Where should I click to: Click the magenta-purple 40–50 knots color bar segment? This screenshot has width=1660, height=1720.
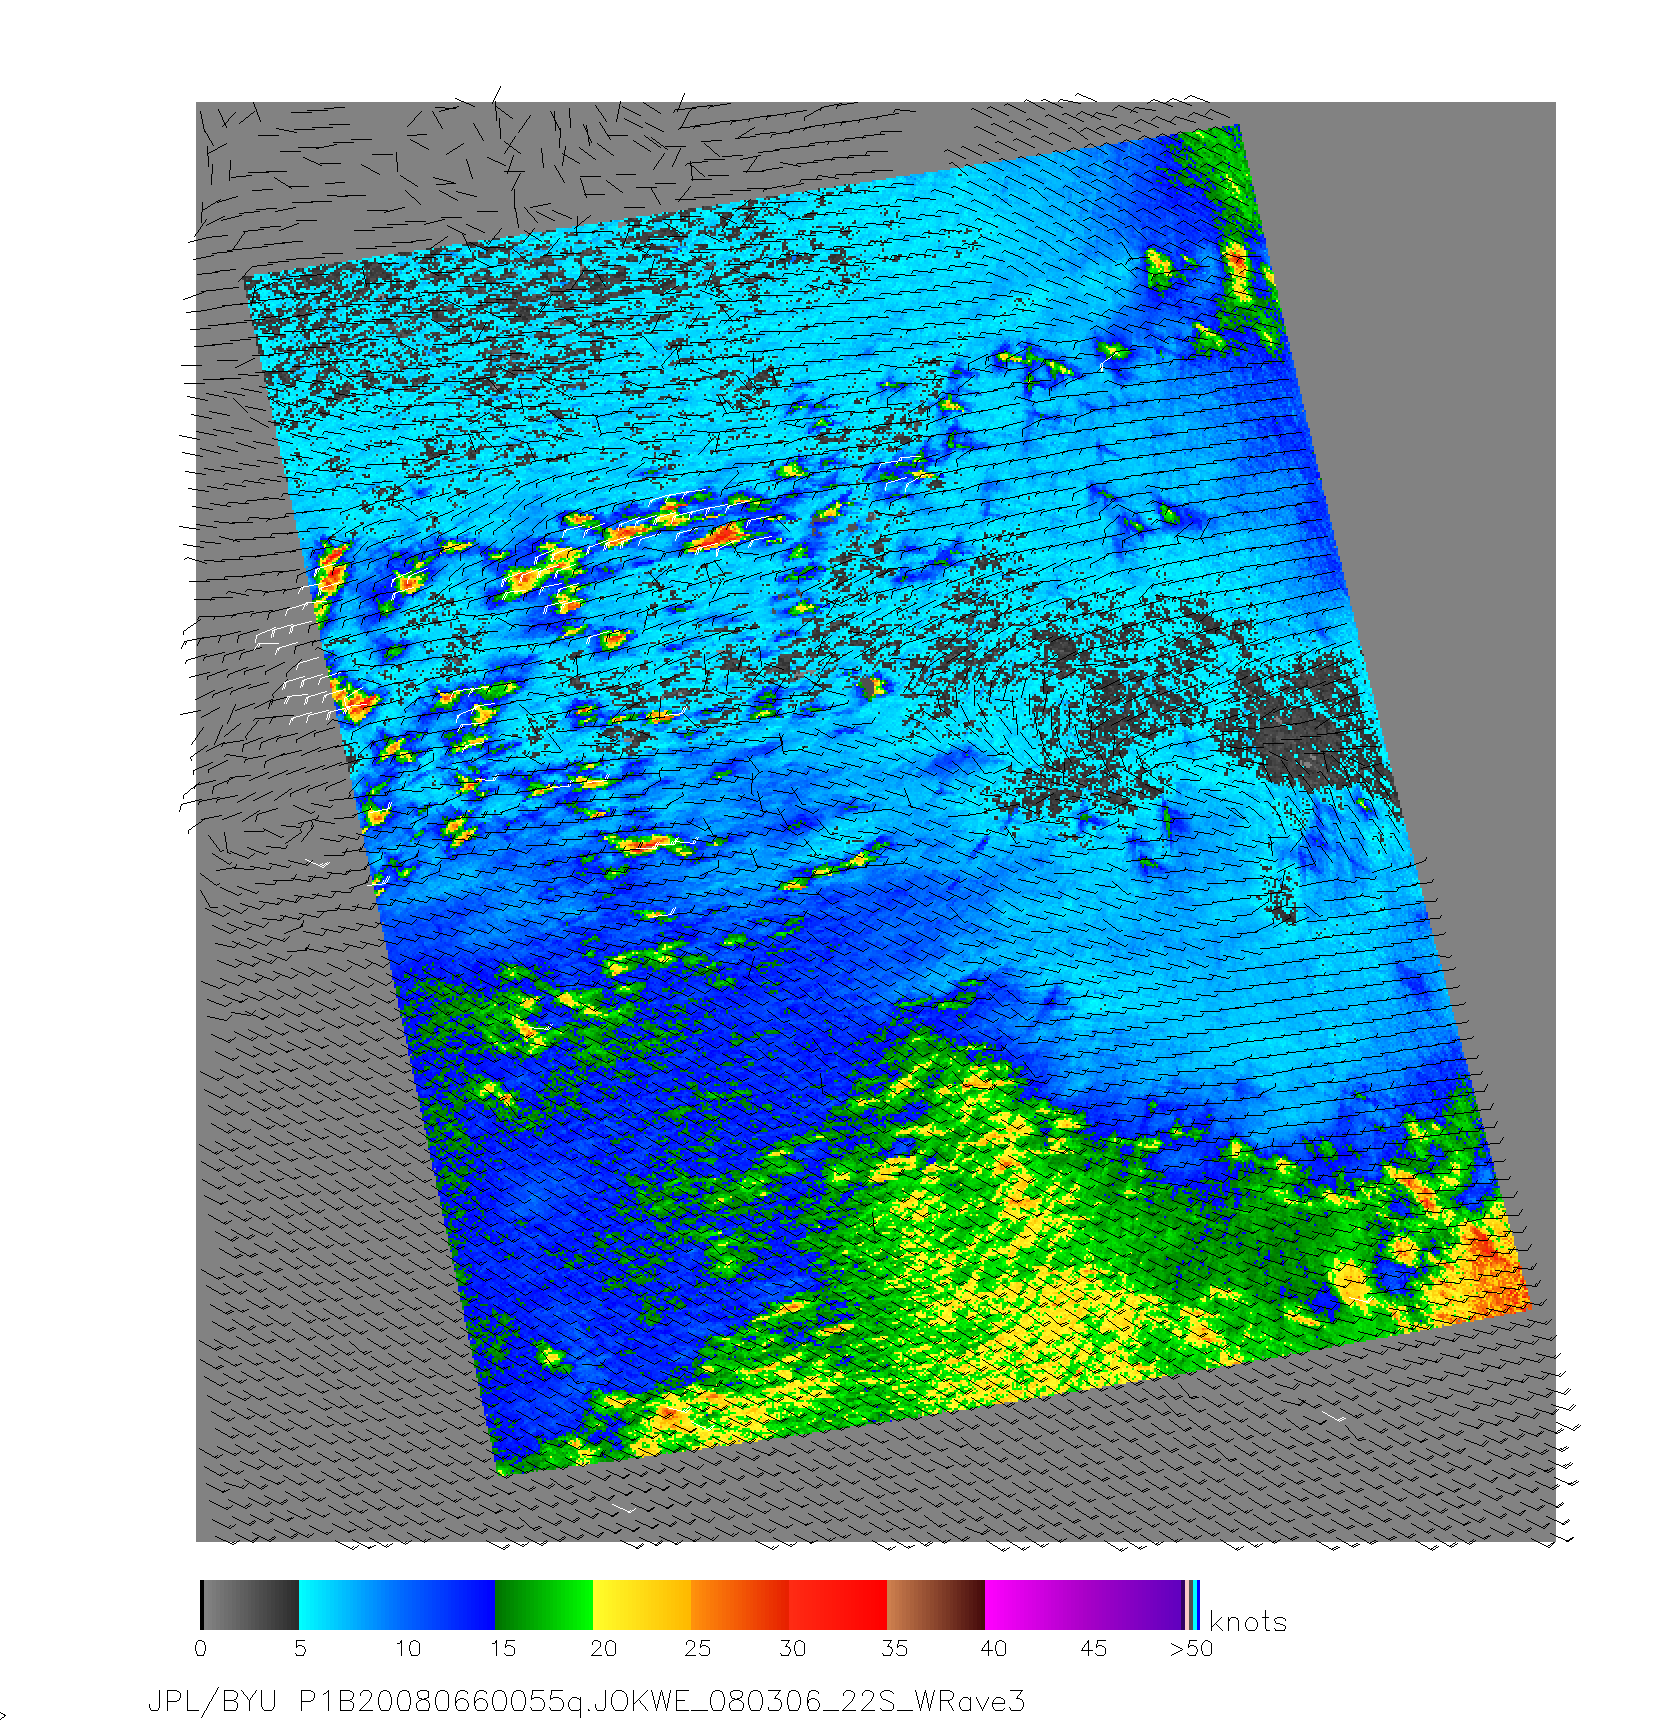point(1085,1605)
